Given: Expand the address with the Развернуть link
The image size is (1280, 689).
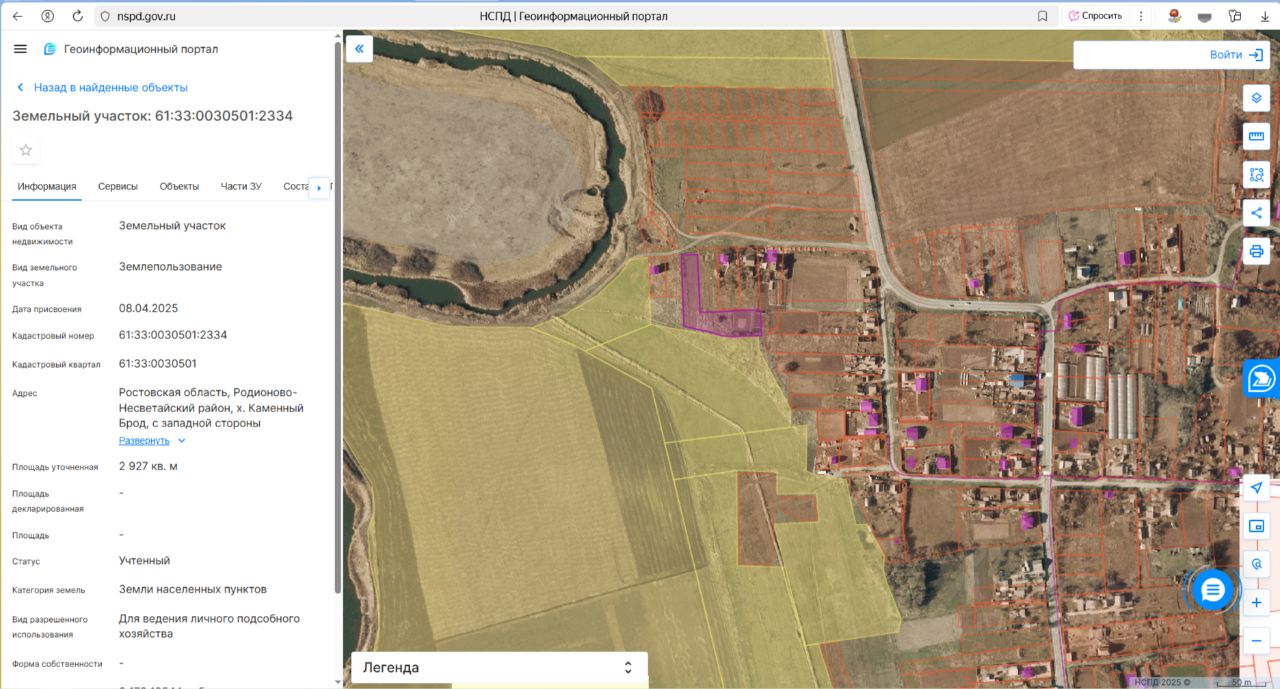Looking at the screenshot, I should pos(152,440).
